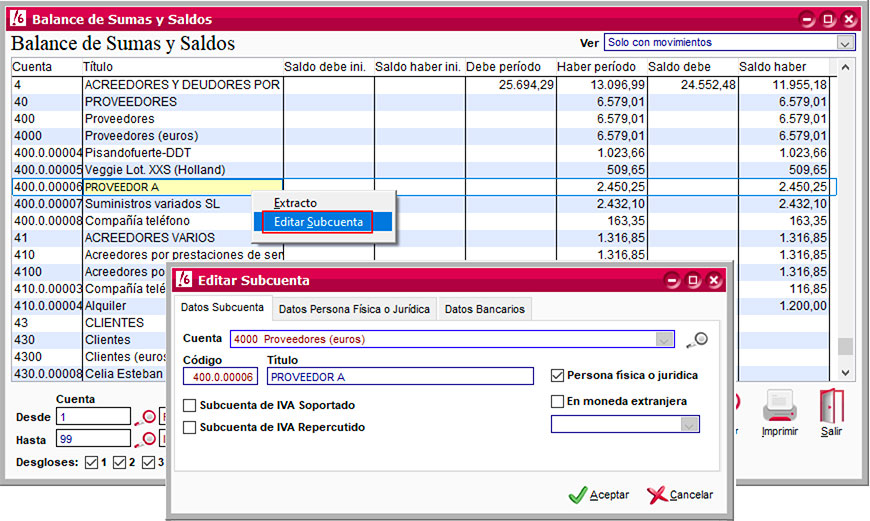870x521 pixels.
Task: Switch to Datos Bancarios tab
Action: (x=484, y=309)
